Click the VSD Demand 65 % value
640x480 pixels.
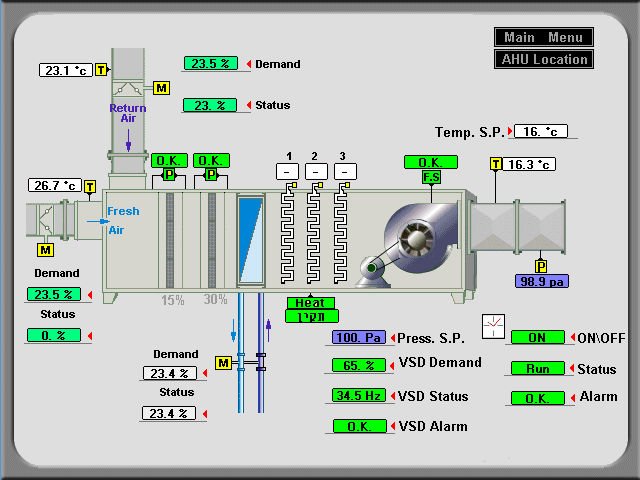pos(359,365)
